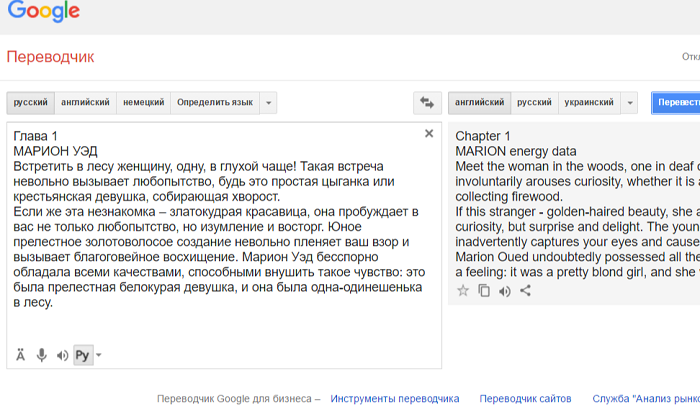
Task: Click source line 'Глава 1'
Action: 35,136
